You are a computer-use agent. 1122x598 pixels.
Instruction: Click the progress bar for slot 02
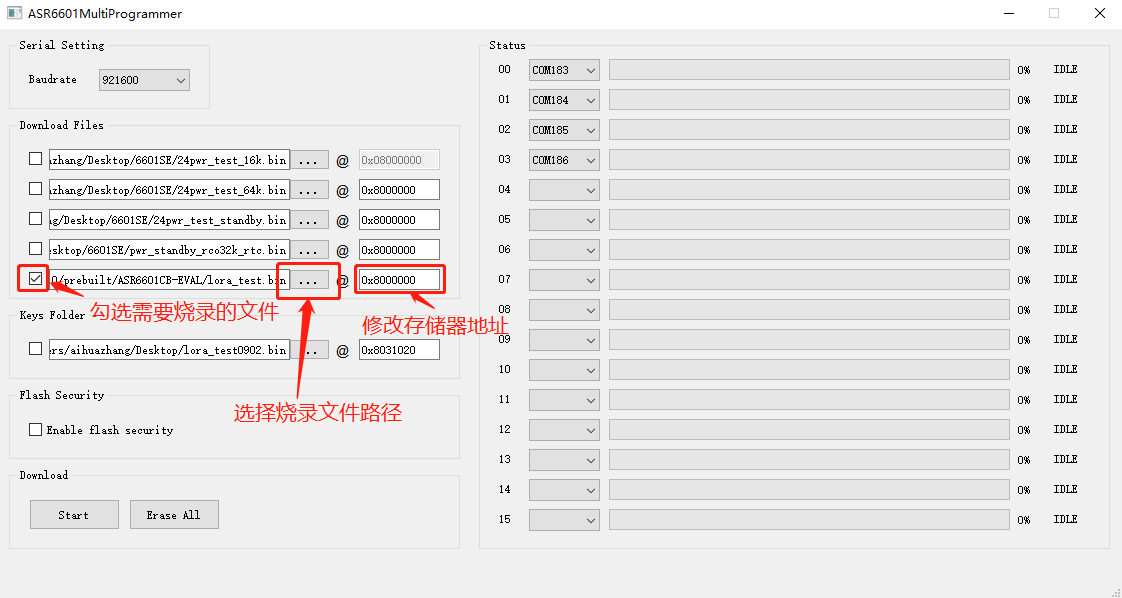point(809,130)
